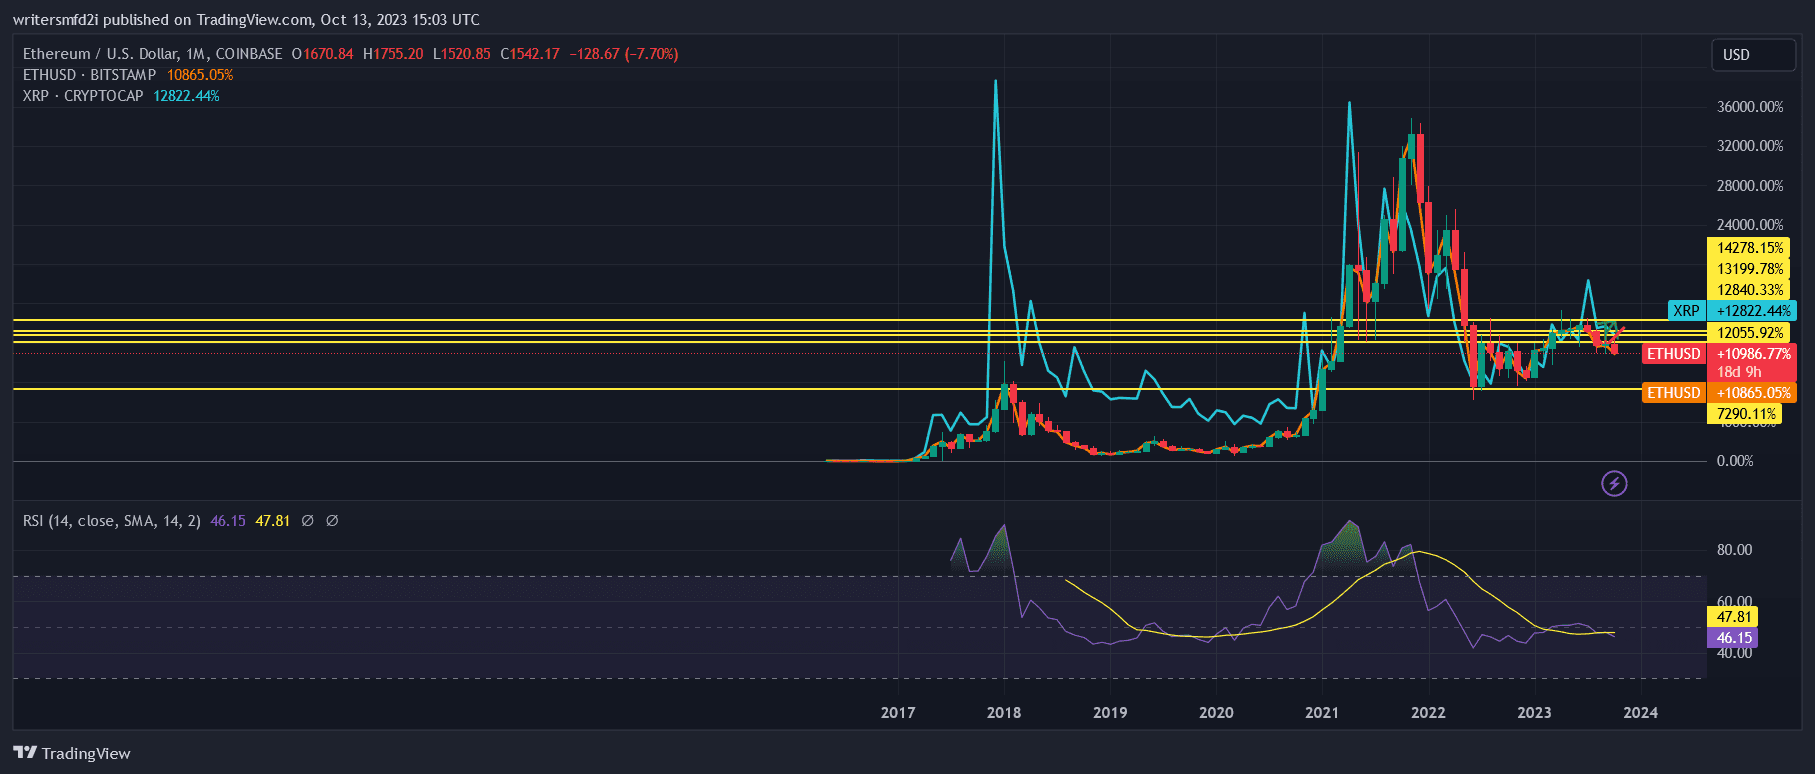Click the 36000.00% price scale label
Screen dimensions: 1815x774
[x=1749, y=107]
